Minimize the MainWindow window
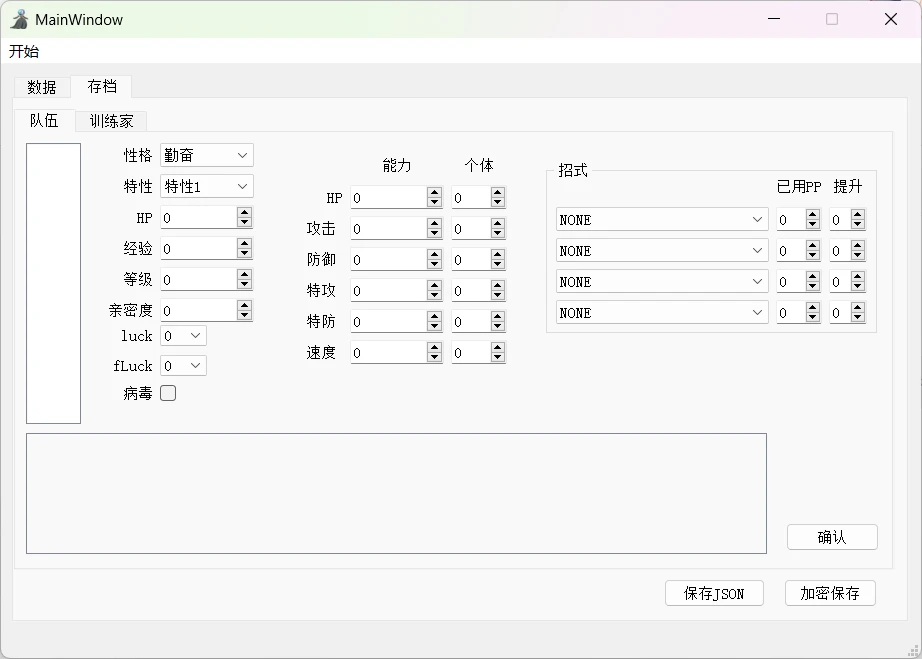922x659 pixels. [774, 19]
